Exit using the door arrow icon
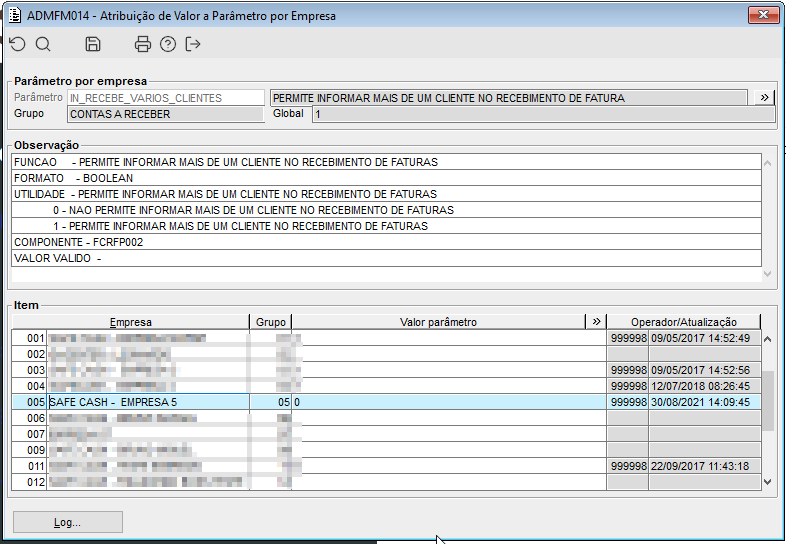Image resolution: width=786 pixels, height=544 pixels. pyautogui.click(x=193, y=44)
